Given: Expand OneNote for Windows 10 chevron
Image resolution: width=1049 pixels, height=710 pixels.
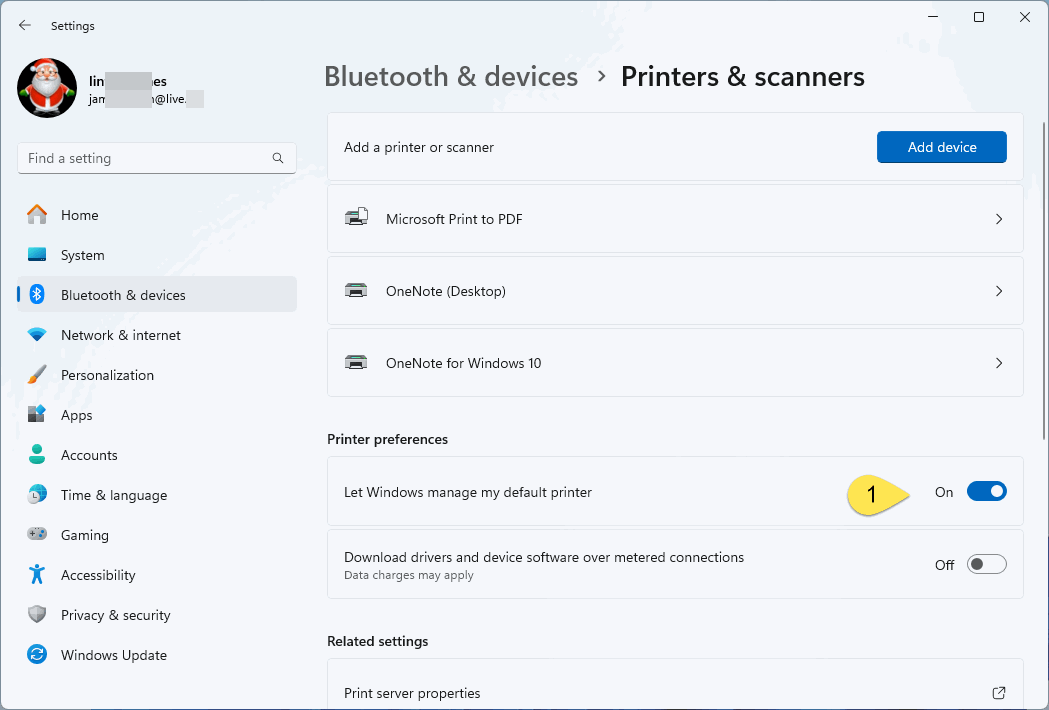Looking at the screenshot, I should tap(999, 363).
